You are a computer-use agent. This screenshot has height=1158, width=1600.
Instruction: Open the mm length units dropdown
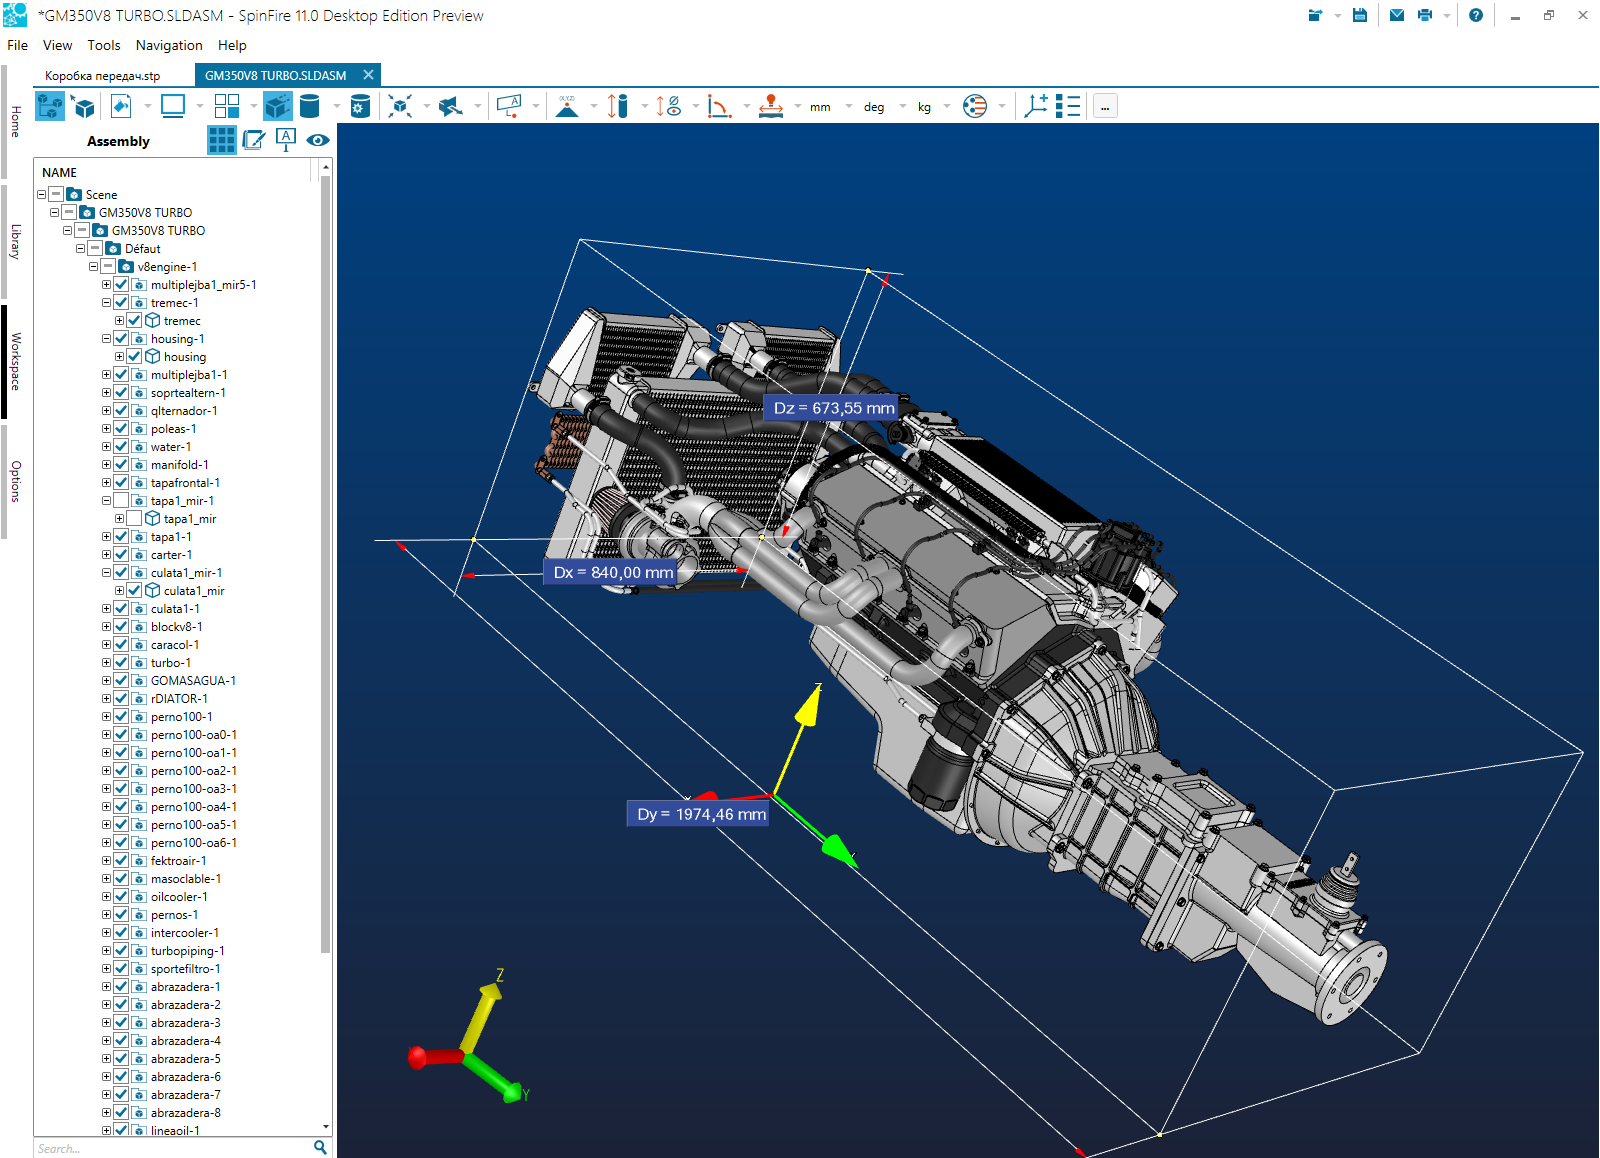click(849, 106)
